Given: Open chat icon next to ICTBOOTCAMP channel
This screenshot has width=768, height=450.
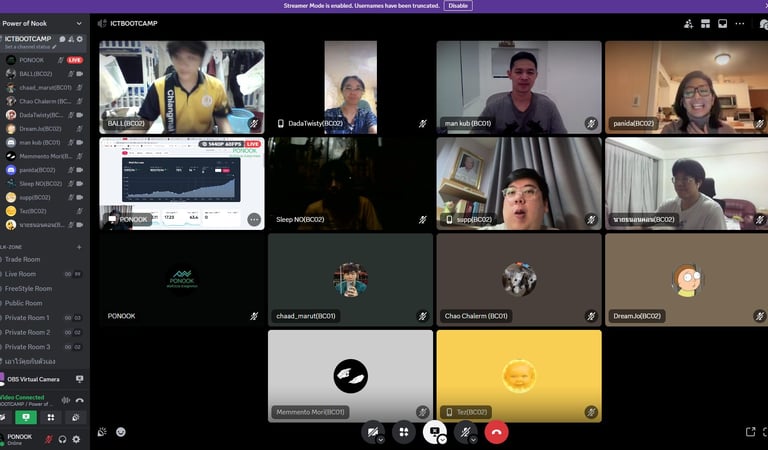Looking at the screenshot, I should 62,39.
